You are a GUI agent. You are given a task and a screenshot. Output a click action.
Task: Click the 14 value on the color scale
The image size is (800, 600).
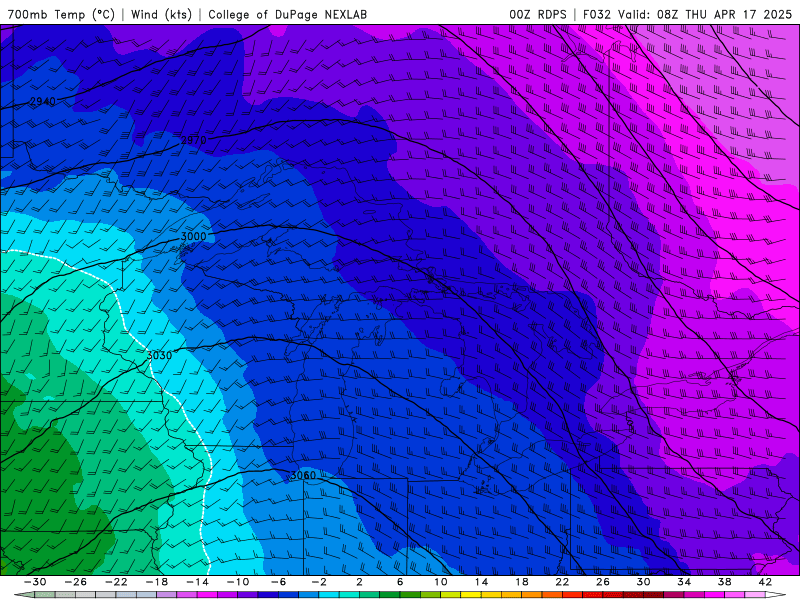pos(481,582)
